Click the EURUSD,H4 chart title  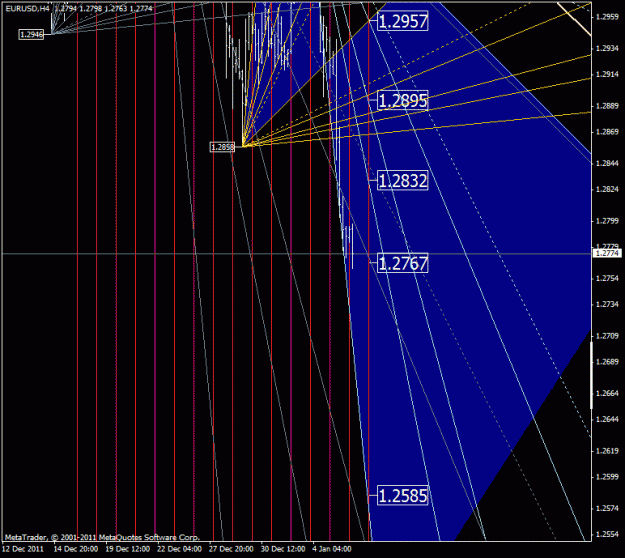[x=28, y=8]
